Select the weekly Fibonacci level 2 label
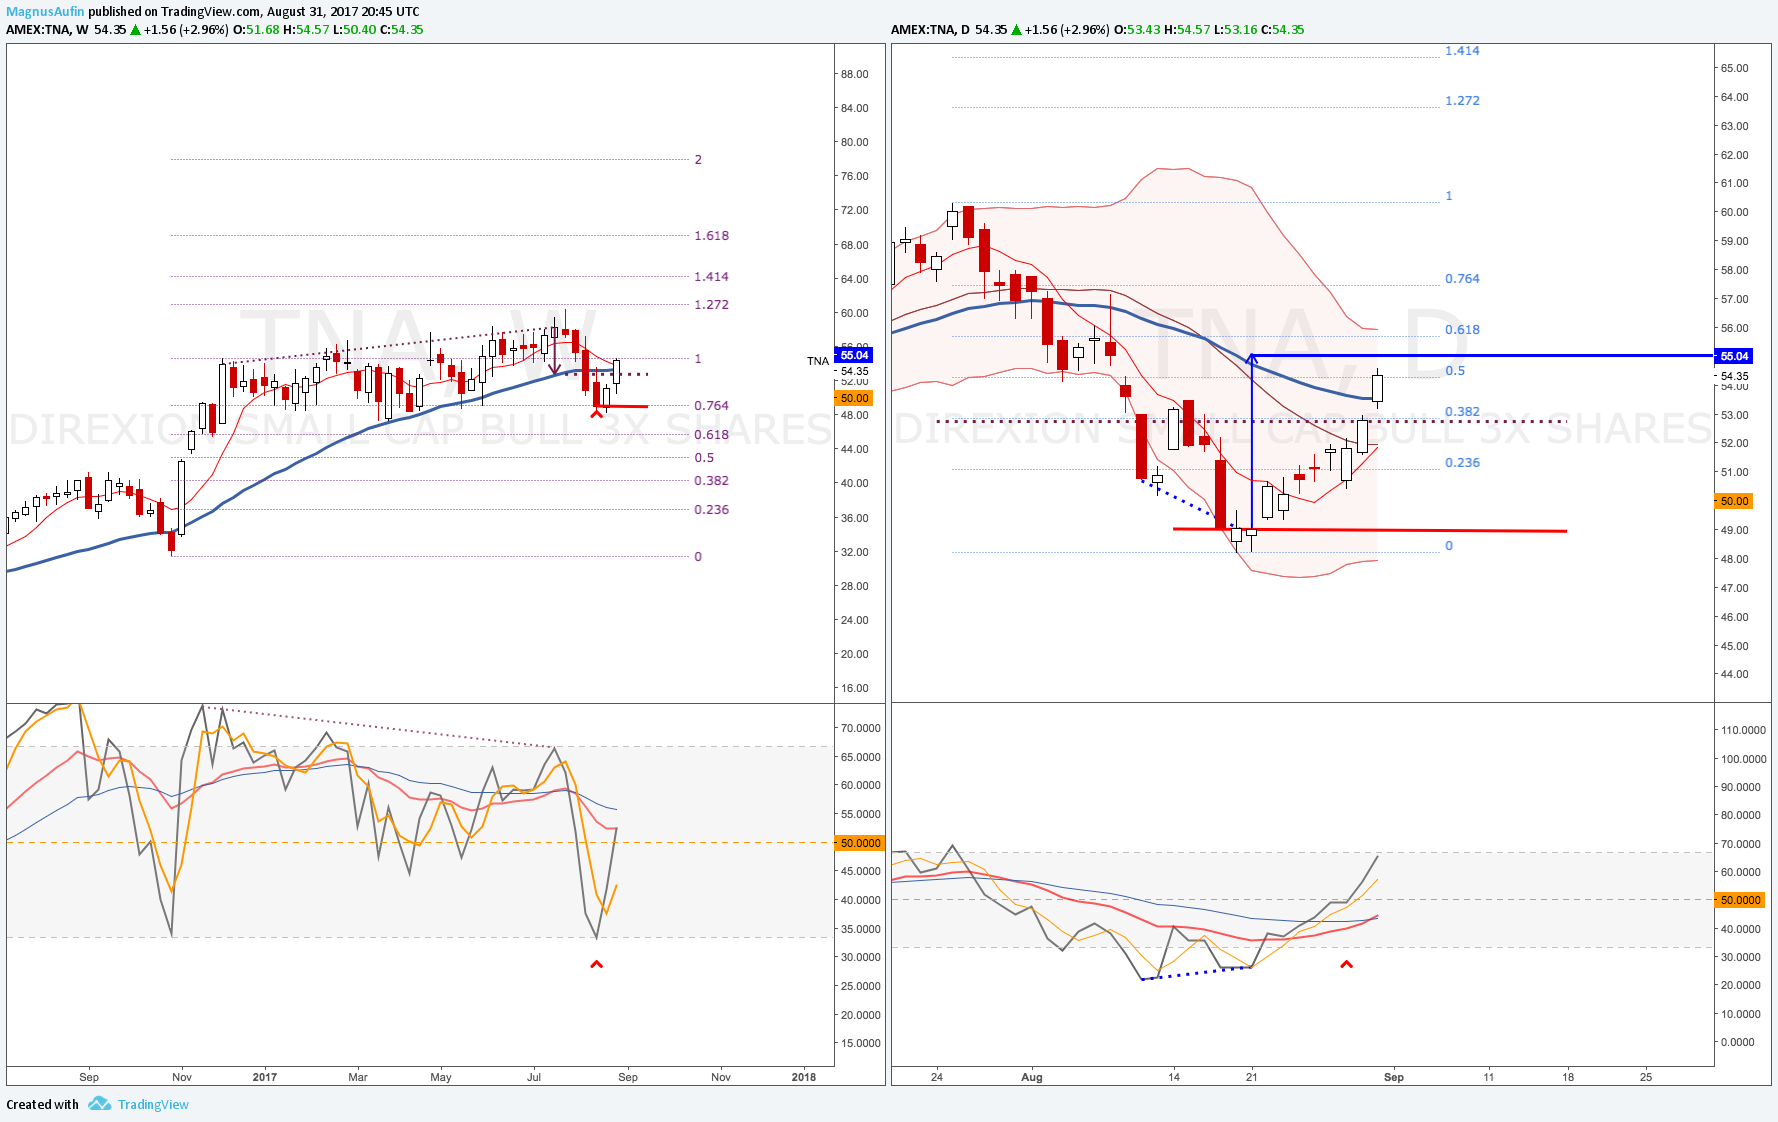The height and width of the screenshot is (1122, 1778). [x=698, y=160]
